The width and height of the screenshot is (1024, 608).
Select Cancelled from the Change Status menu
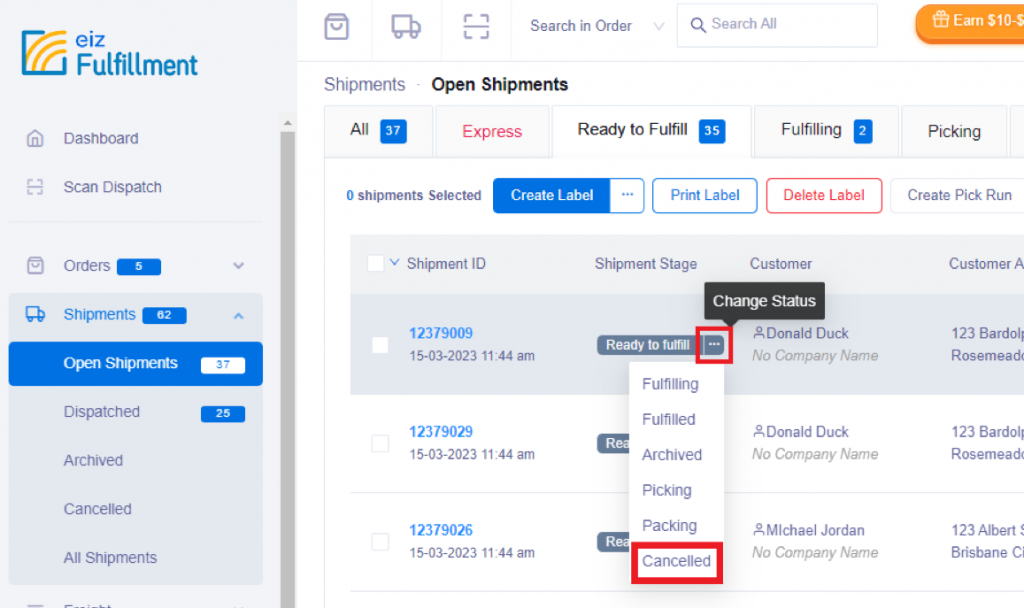click(x=676, y=561)
